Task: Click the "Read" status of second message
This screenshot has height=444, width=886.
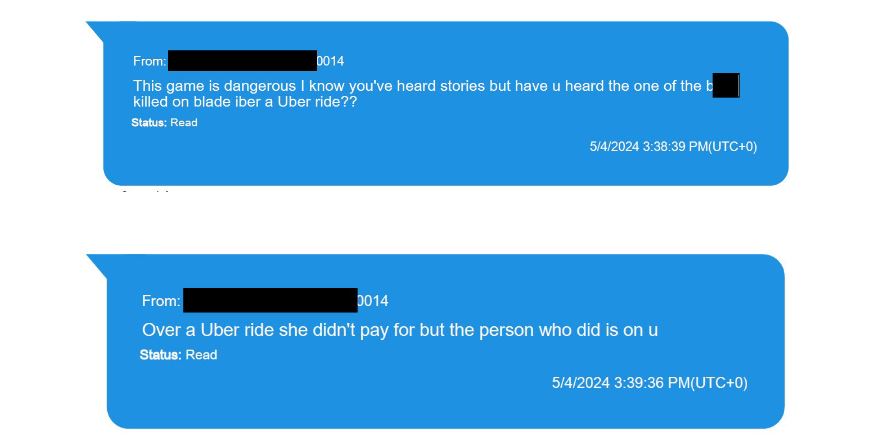Action: (x=202, y=355)
